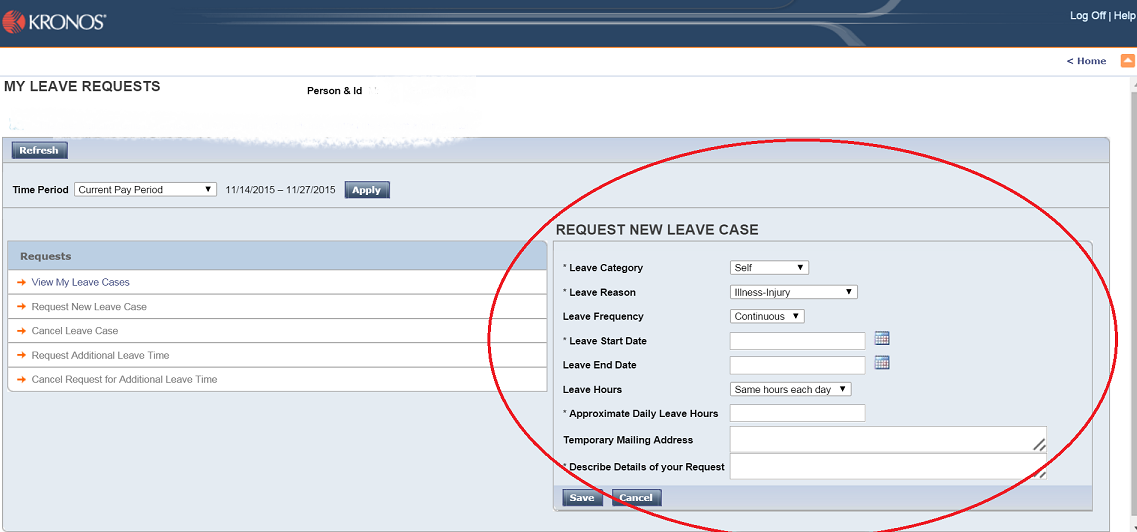Cancel the new leave case form

point(636,498)
